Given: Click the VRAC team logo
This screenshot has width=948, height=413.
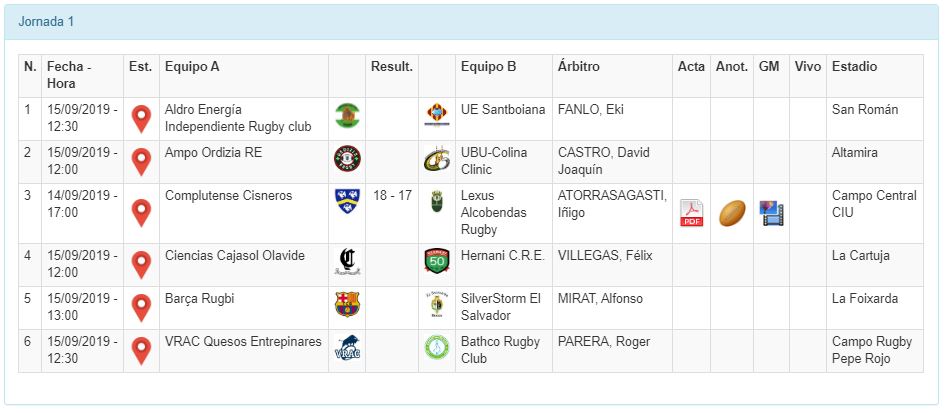Looking at the screenshot, I should (347, 347).
